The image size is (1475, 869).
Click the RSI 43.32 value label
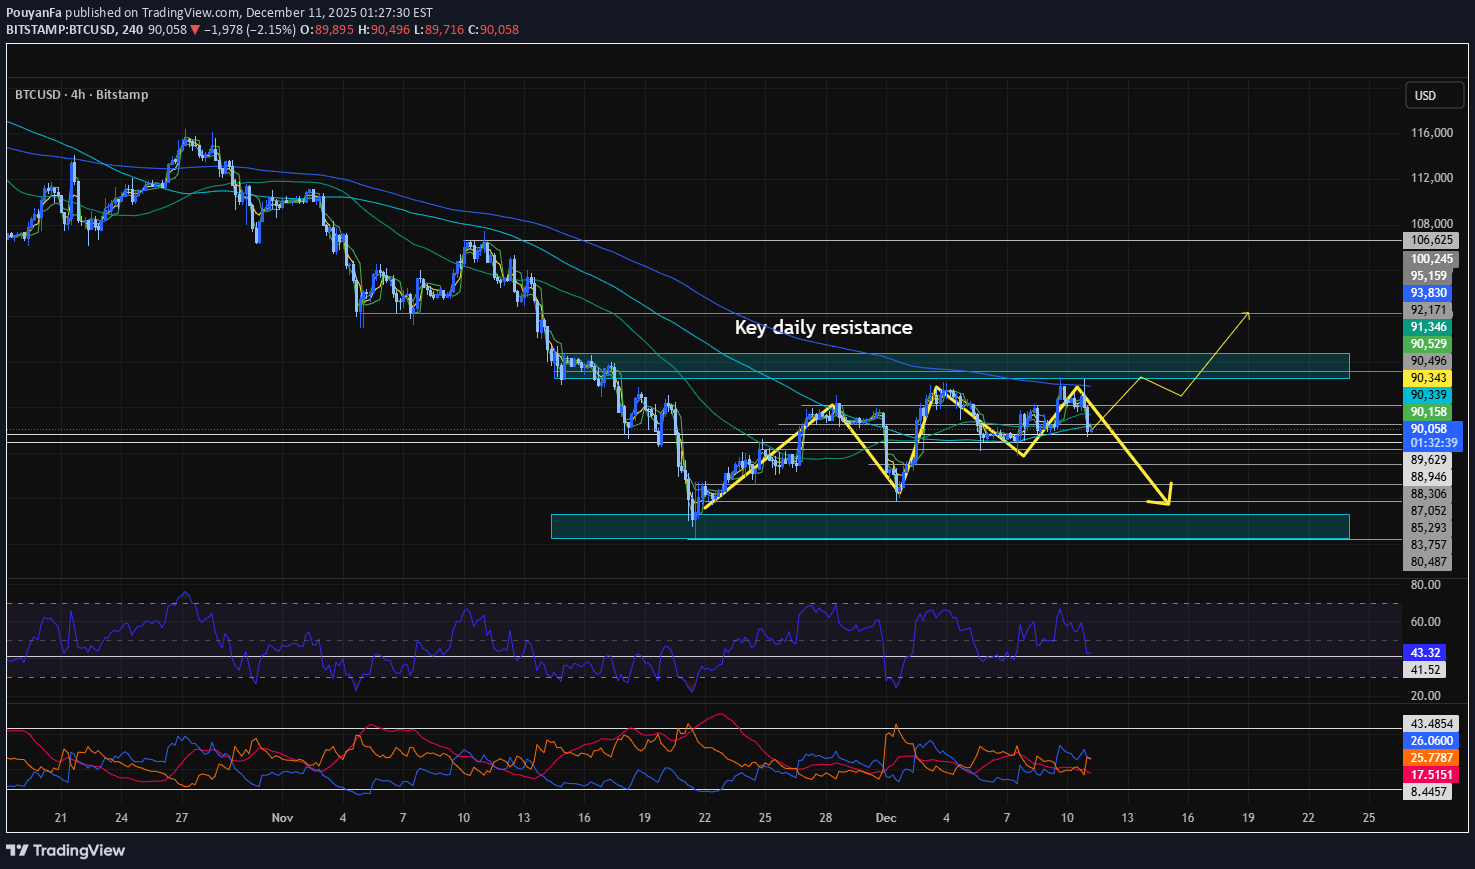(1425, 652)
